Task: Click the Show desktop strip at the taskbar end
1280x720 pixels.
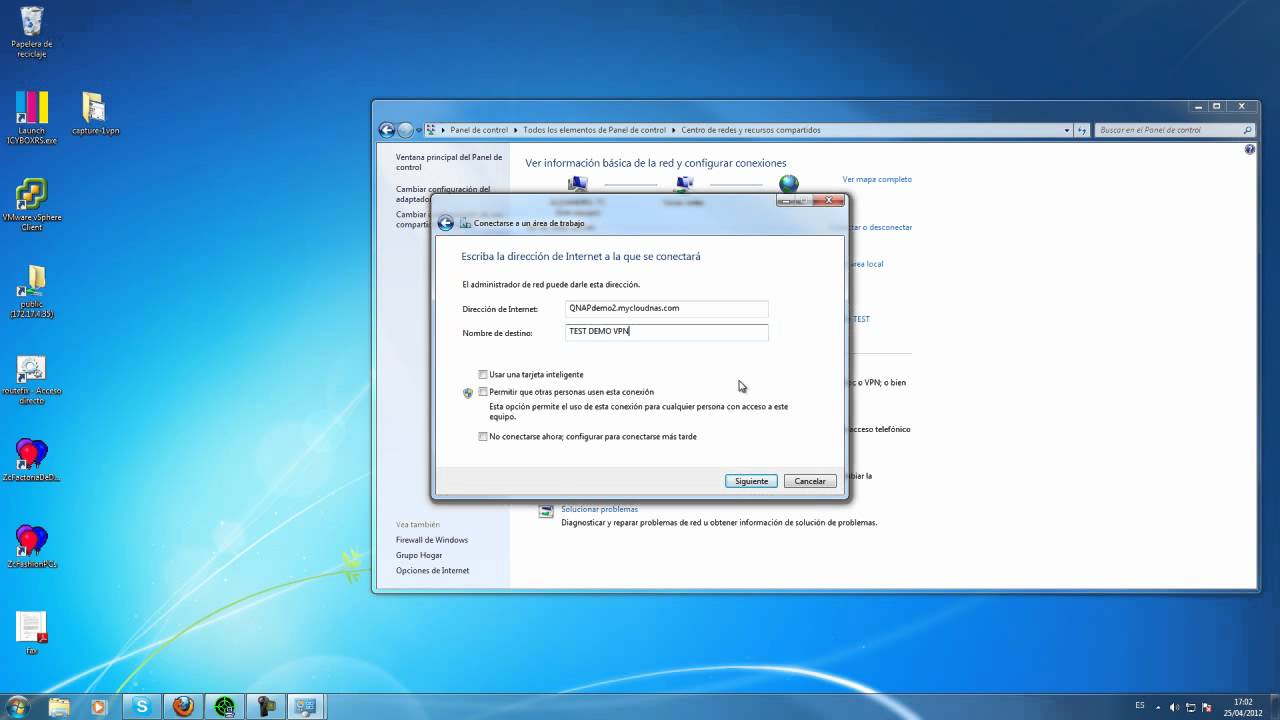Action: (1273, 707)
